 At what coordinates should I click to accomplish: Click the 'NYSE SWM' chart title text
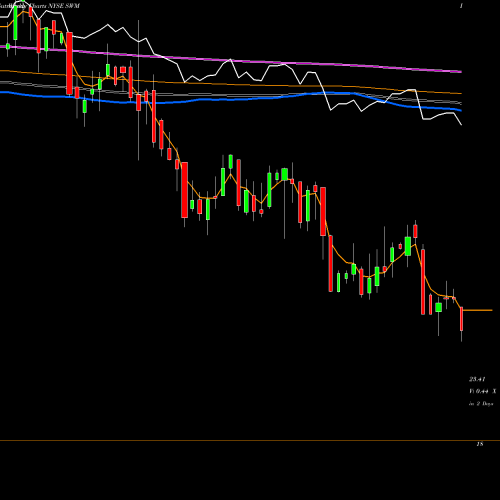[x=64, y=6]
